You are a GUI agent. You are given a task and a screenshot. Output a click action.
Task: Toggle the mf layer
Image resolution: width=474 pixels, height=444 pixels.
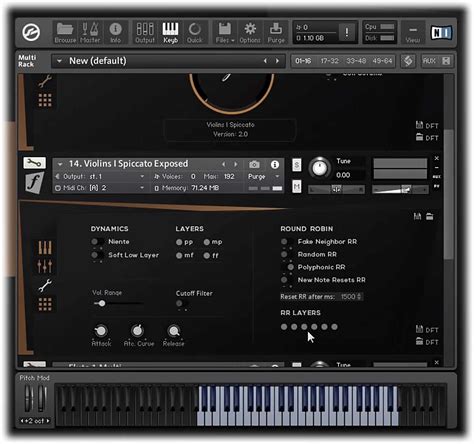pyautogui.click(x=179, y=256)
